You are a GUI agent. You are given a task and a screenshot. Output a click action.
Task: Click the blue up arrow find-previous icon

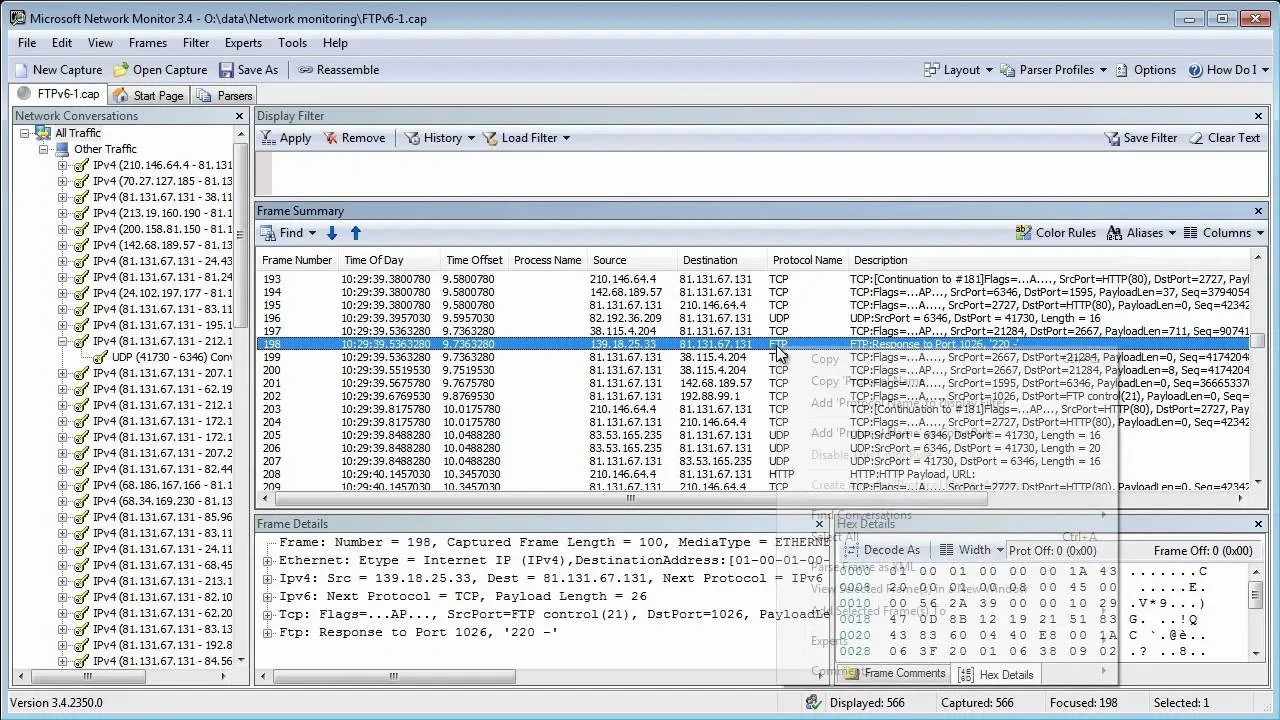pyautogui.click(x=355, y=233)
